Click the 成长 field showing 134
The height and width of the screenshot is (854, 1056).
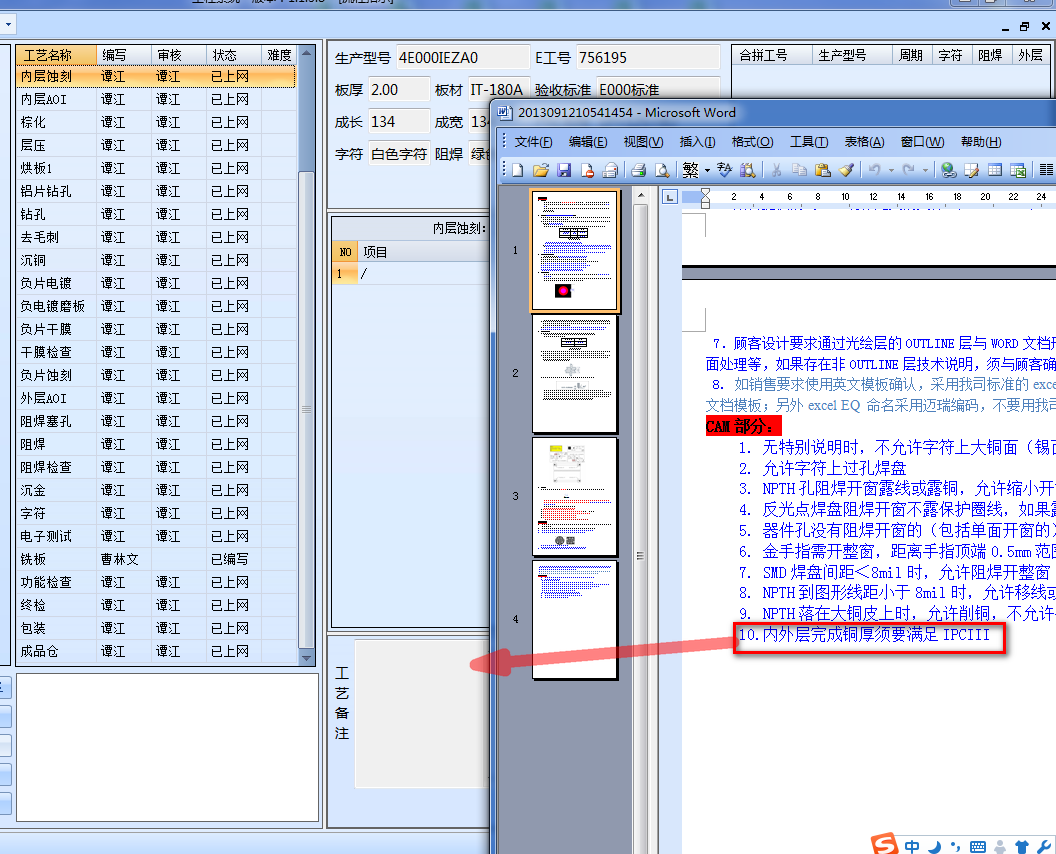pos(399,122)
